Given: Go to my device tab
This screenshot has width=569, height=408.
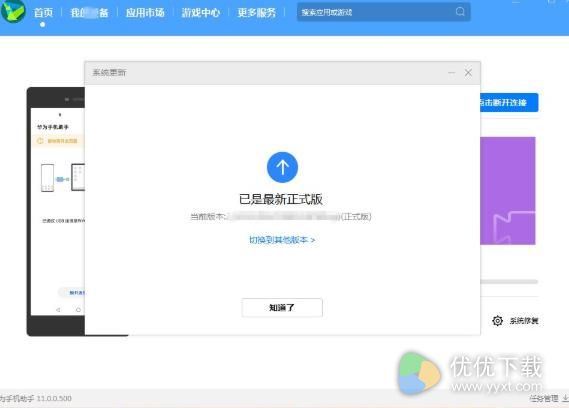Looking at the screenshot, I should point(90,13).
